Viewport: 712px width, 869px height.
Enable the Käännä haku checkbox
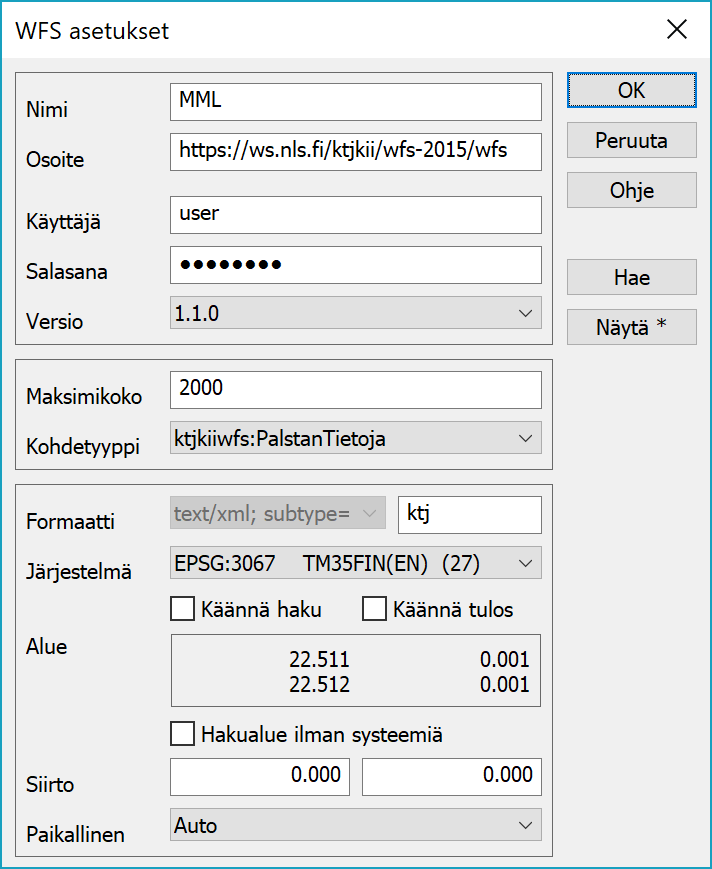pyautogui.click(x=183, y=609)
